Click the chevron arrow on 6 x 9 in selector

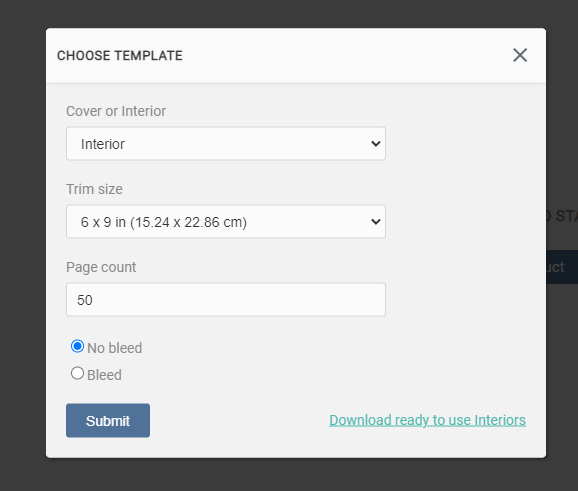click(x=376, y=222)
